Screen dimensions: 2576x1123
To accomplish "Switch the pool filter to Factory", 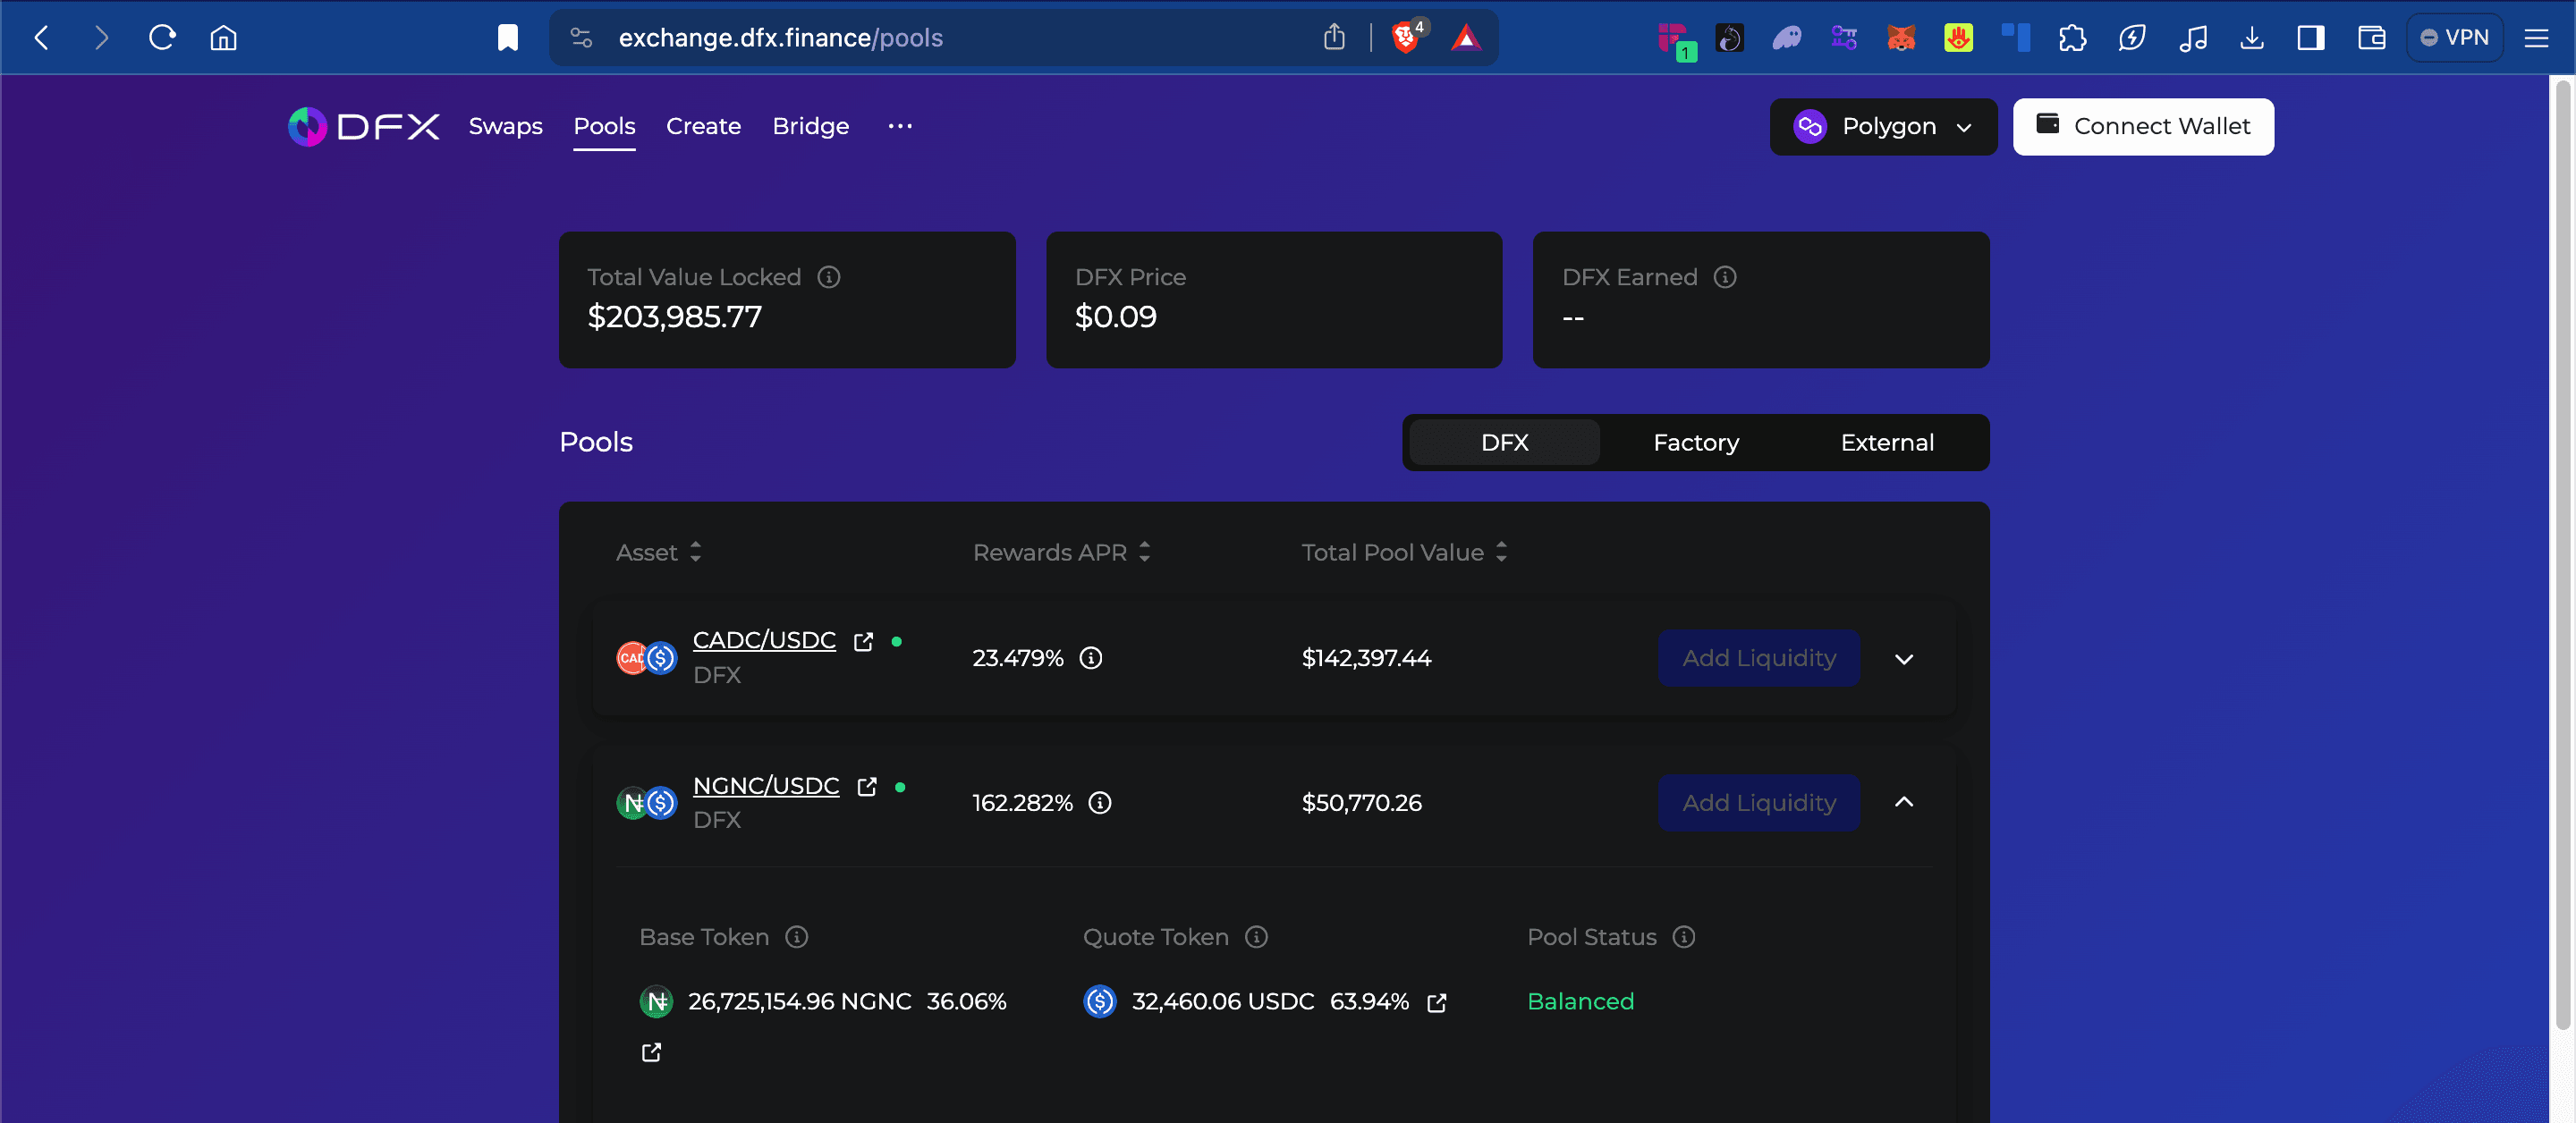I will pos(1695,443).
